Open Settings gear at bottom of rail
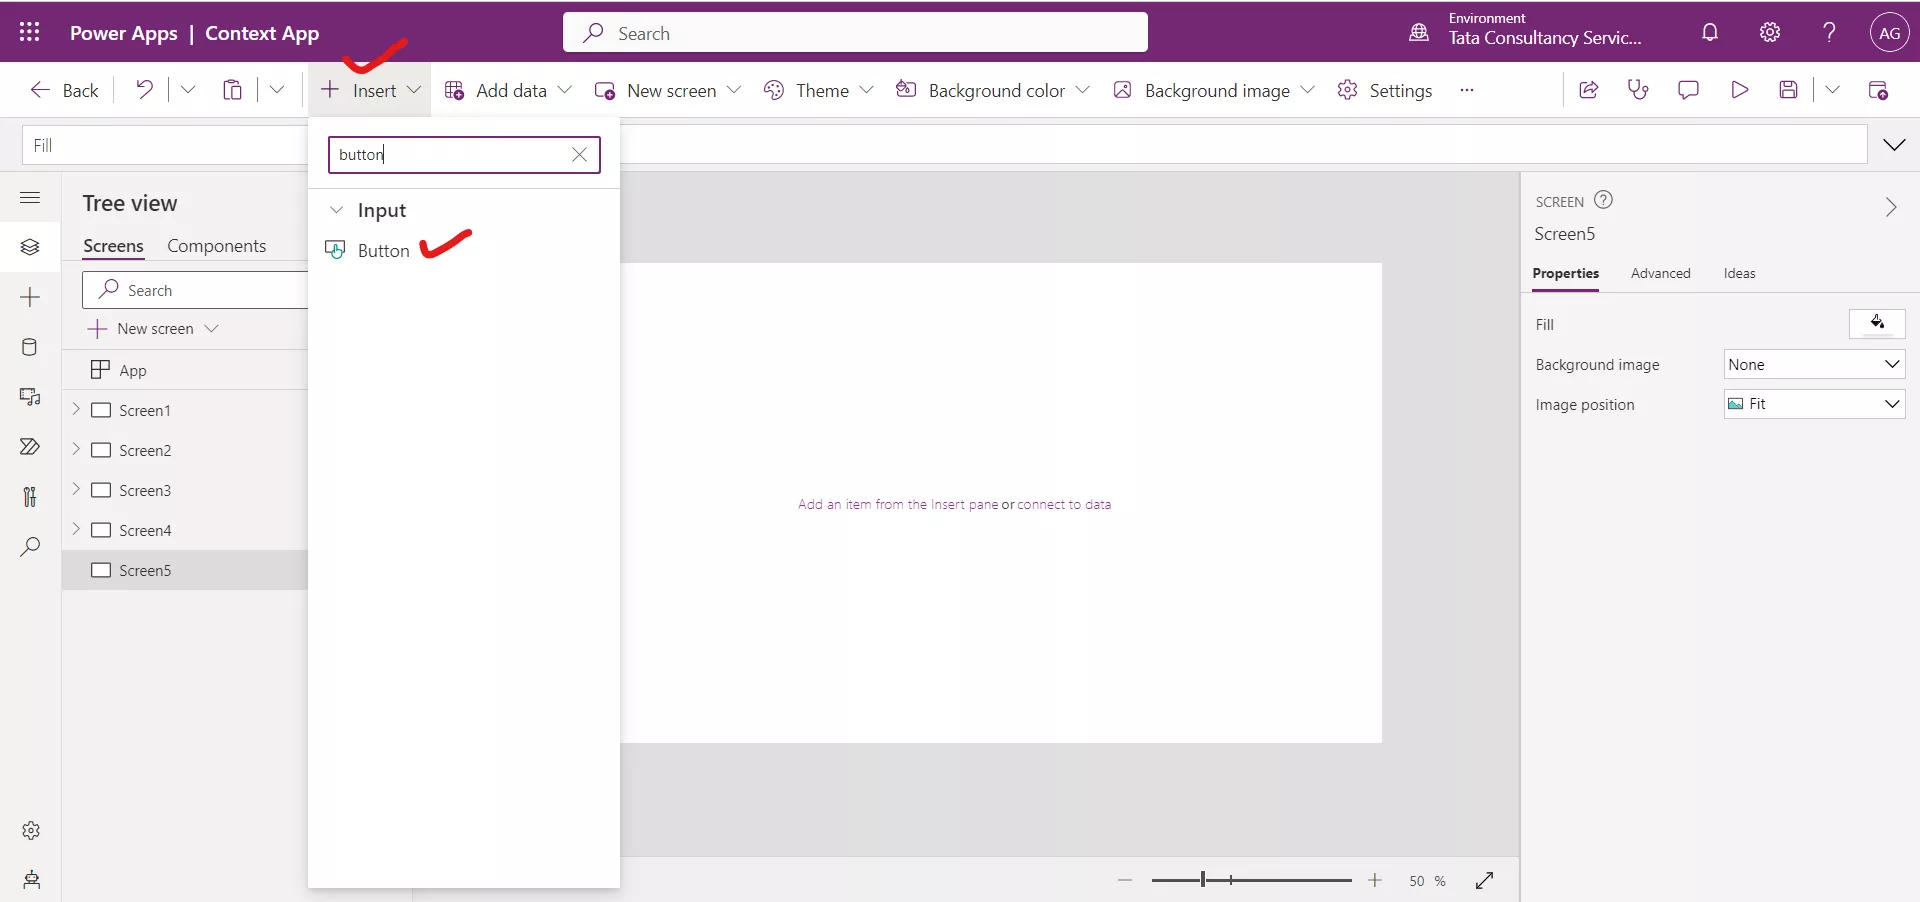 coord(31,830)
